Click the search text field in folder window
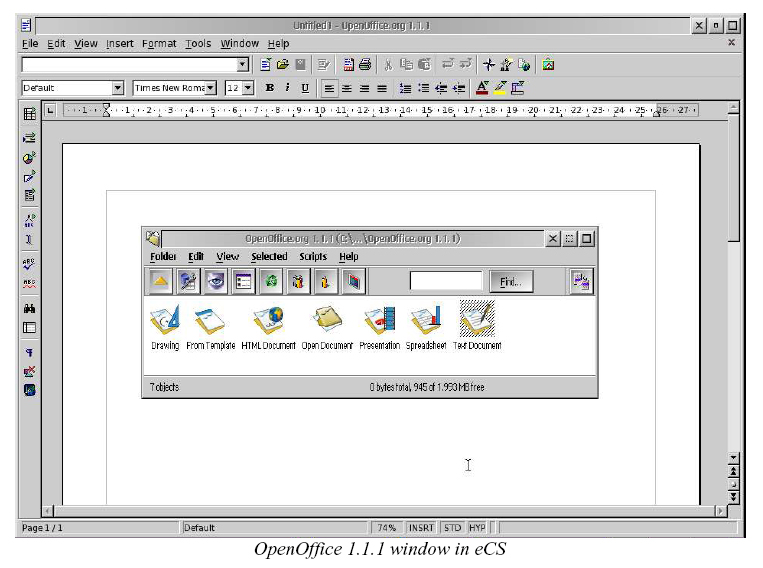Image resolution: width=763 pixels, height=568 pixels. click(446, 281)
